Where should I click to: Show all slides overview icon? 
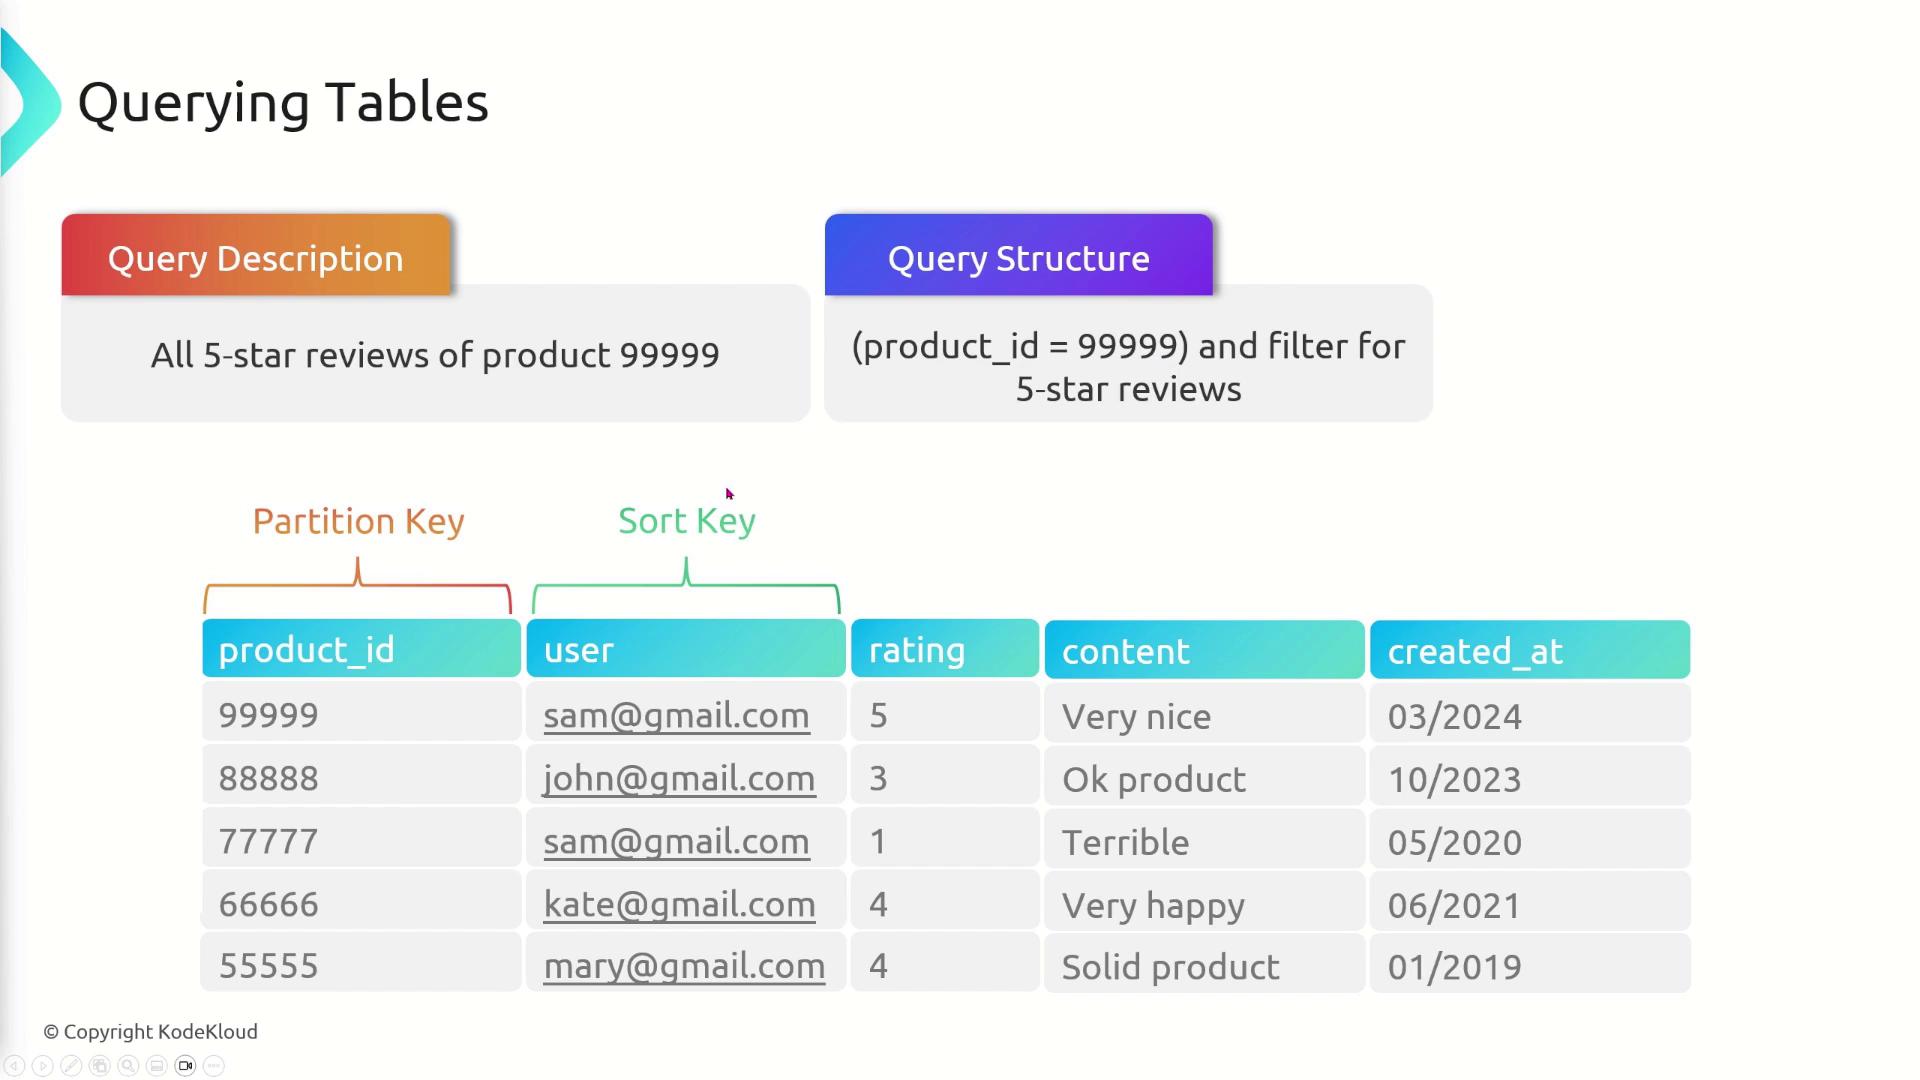click(100, 1066)
